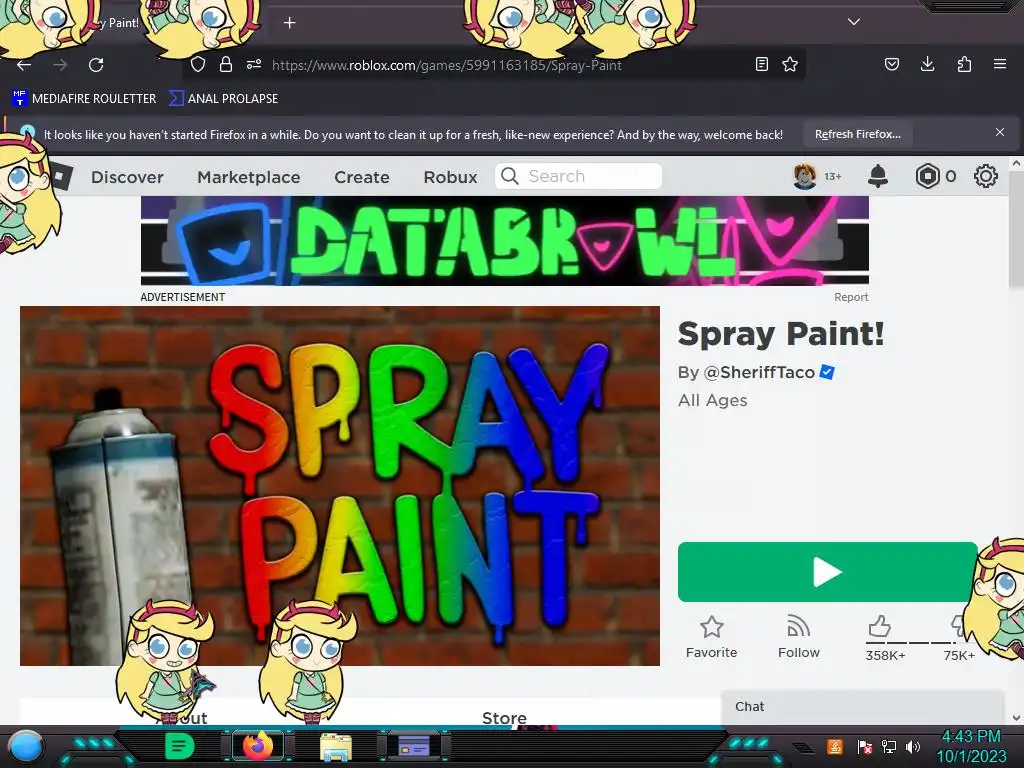Viewport: 1024px width, 768px height.
Task: Open the Windows Start orb
Action: (26, 746)
